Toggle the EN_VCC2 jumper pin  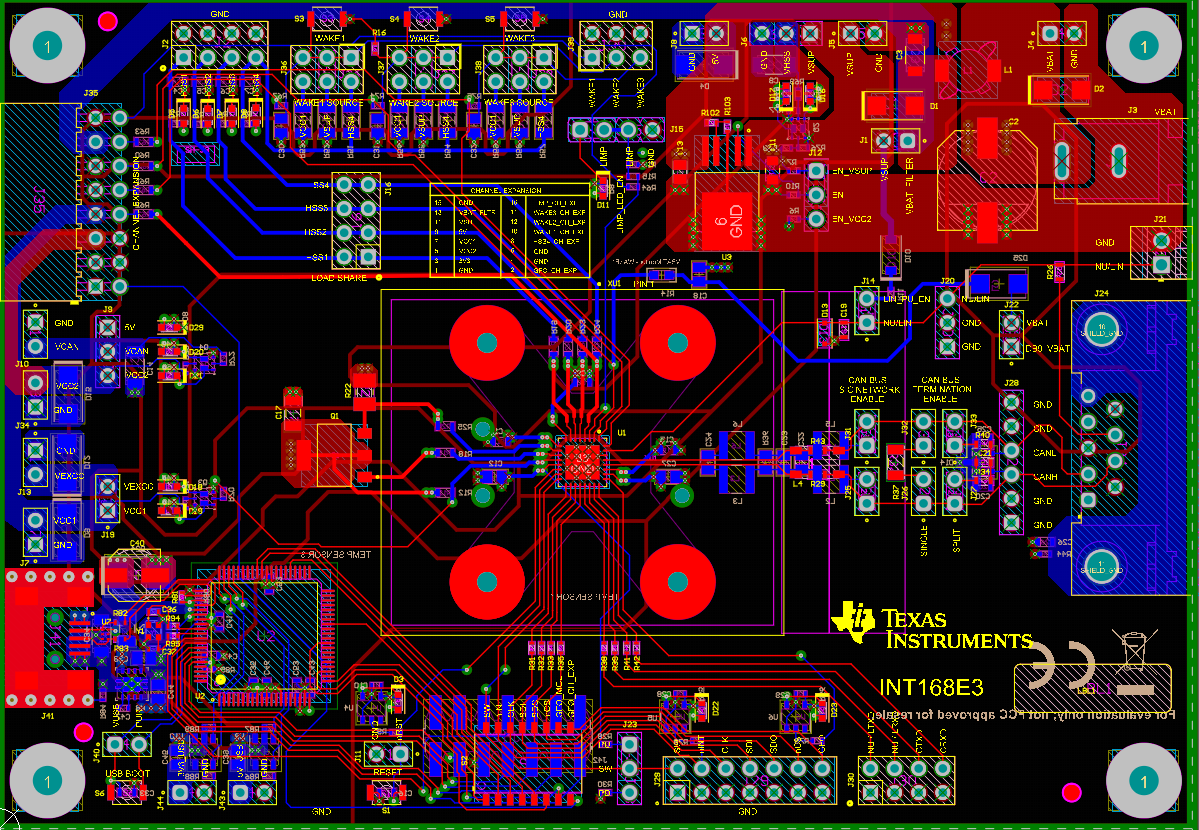click(816, 219)
